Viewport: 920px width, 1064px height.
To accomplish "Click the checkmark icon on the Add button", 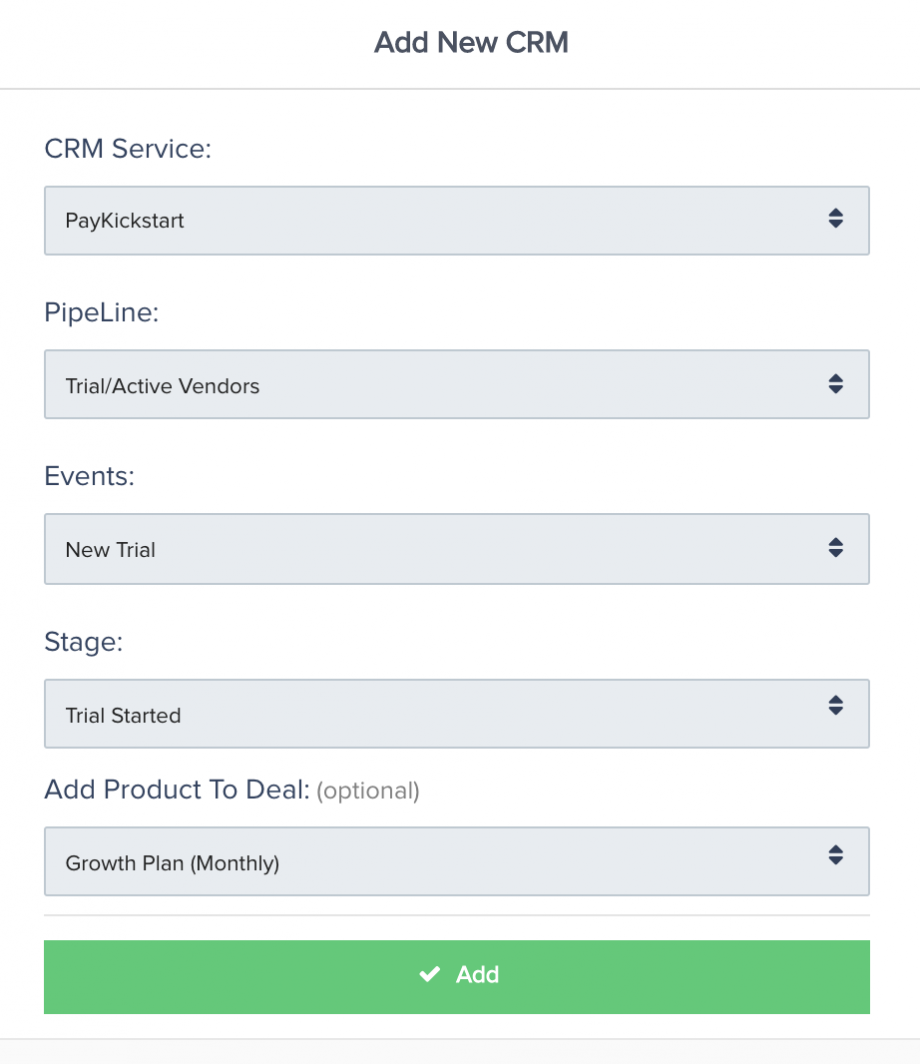I will click(430, 975).
